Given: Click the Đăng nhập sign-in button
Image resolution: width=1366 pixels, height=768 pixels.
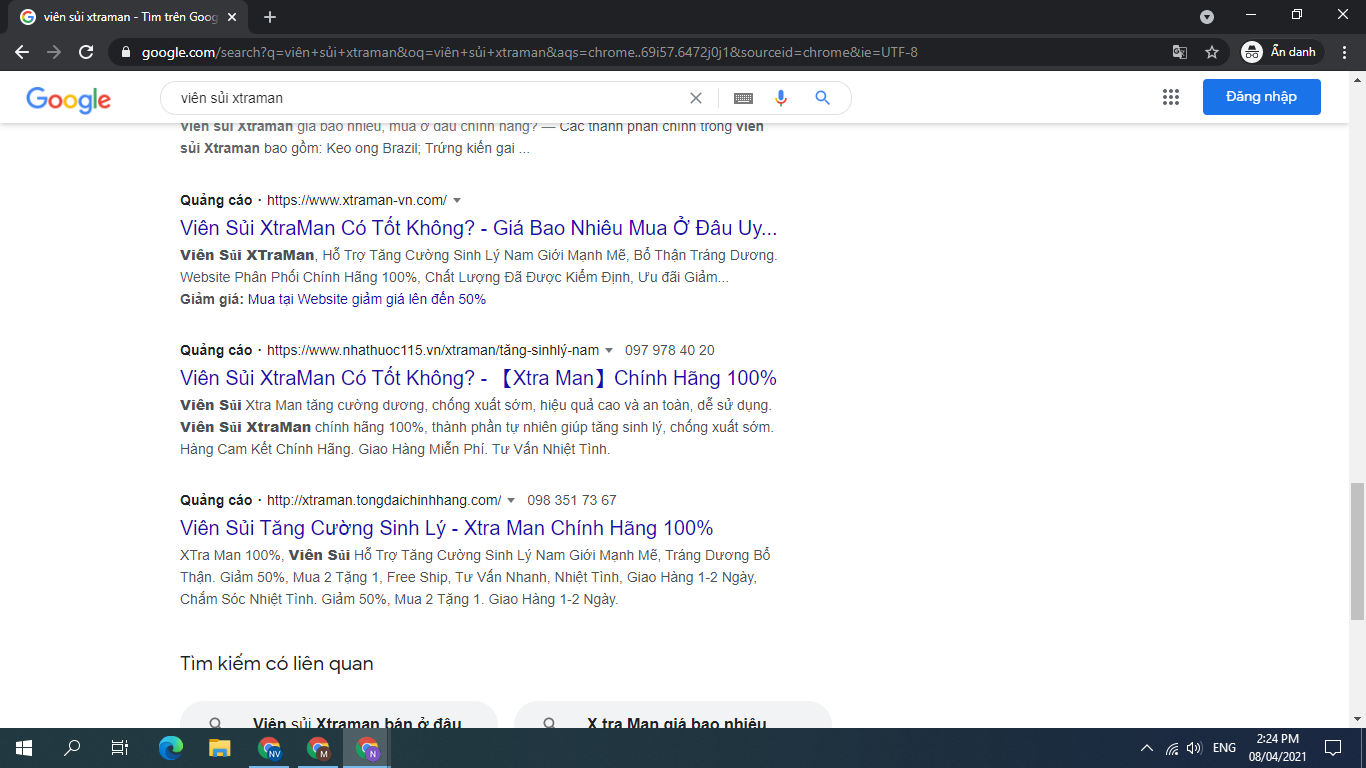Looking at the screenshot, I should 1261,97.
